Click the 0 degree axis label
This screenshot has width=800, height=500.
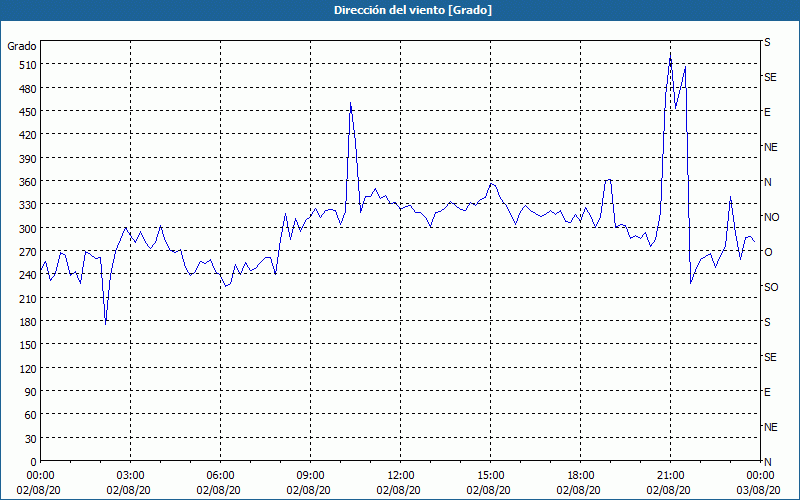point(34,462)
